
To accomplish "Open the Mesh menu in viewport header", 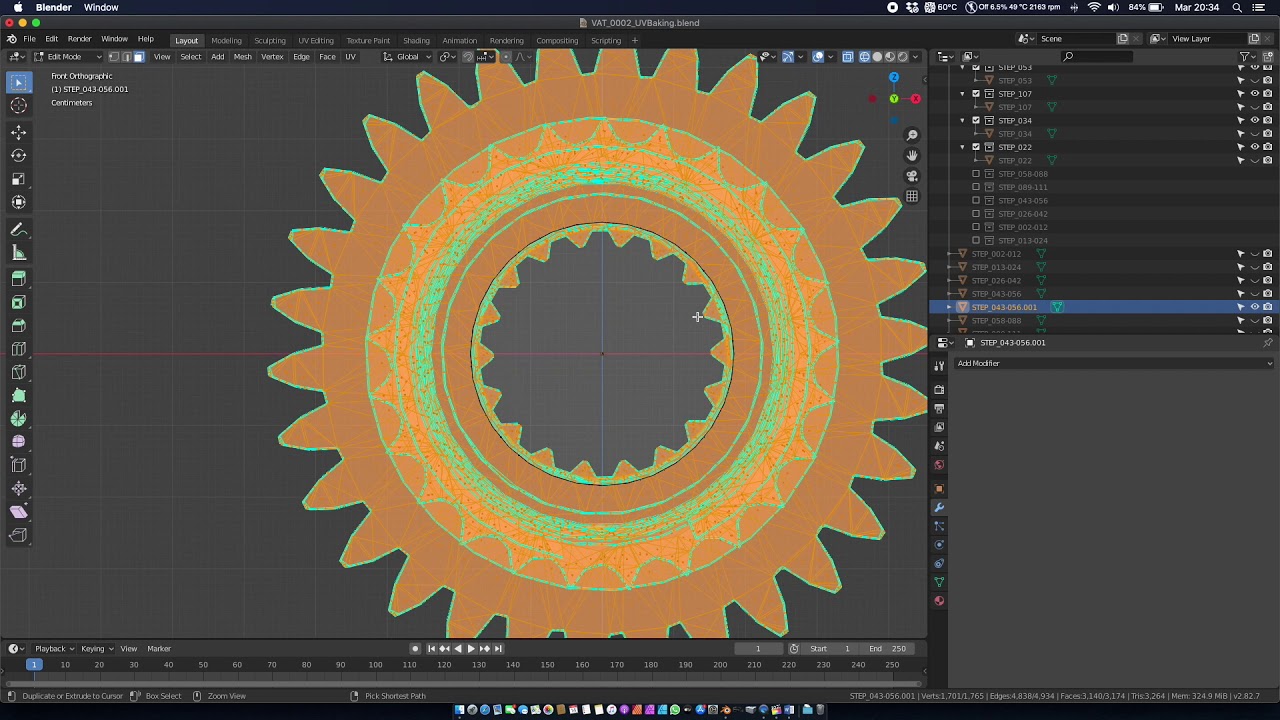I will [x=243, y=56].
